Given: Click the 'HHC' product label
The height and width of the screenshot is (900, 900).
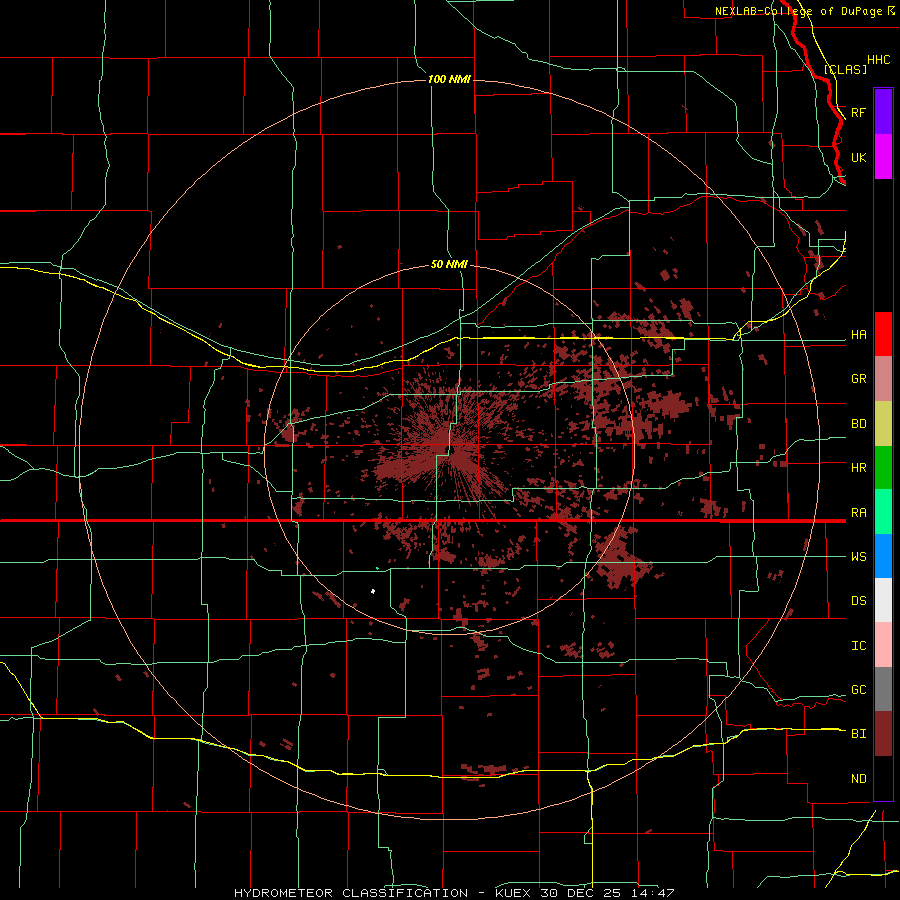Looking at the screenshot, I should tap(878, 60).
